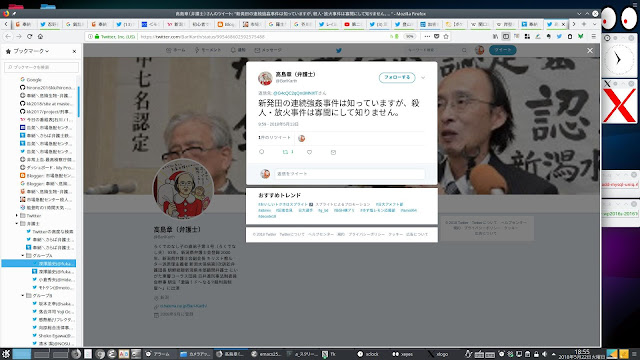The image size is (640, 360).
Task: Open the Firefox home page
Action: pyautogui.click(x=40, y=36)
